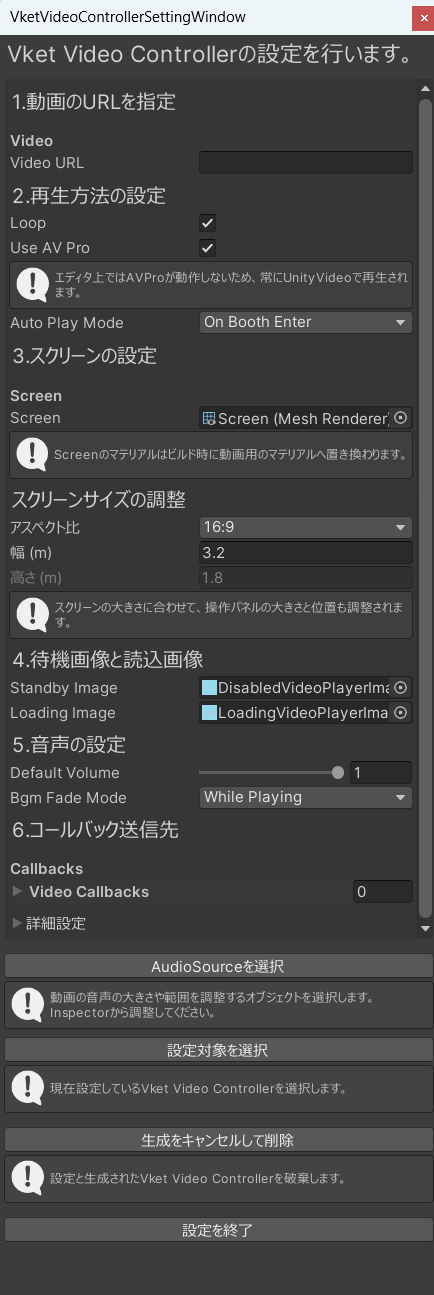Viewport: 434px width, 1295px height.
Task: Click the 'Default Volume' label
Action: coord(65,773)
